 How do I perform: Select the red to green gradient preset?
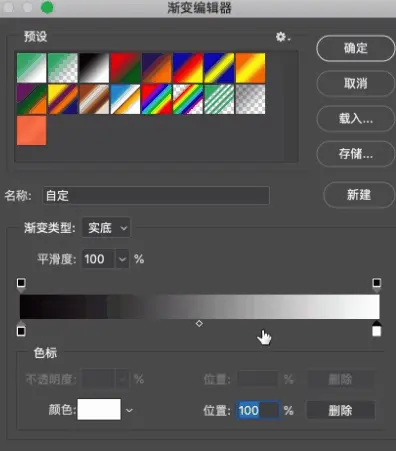point(125,68)
